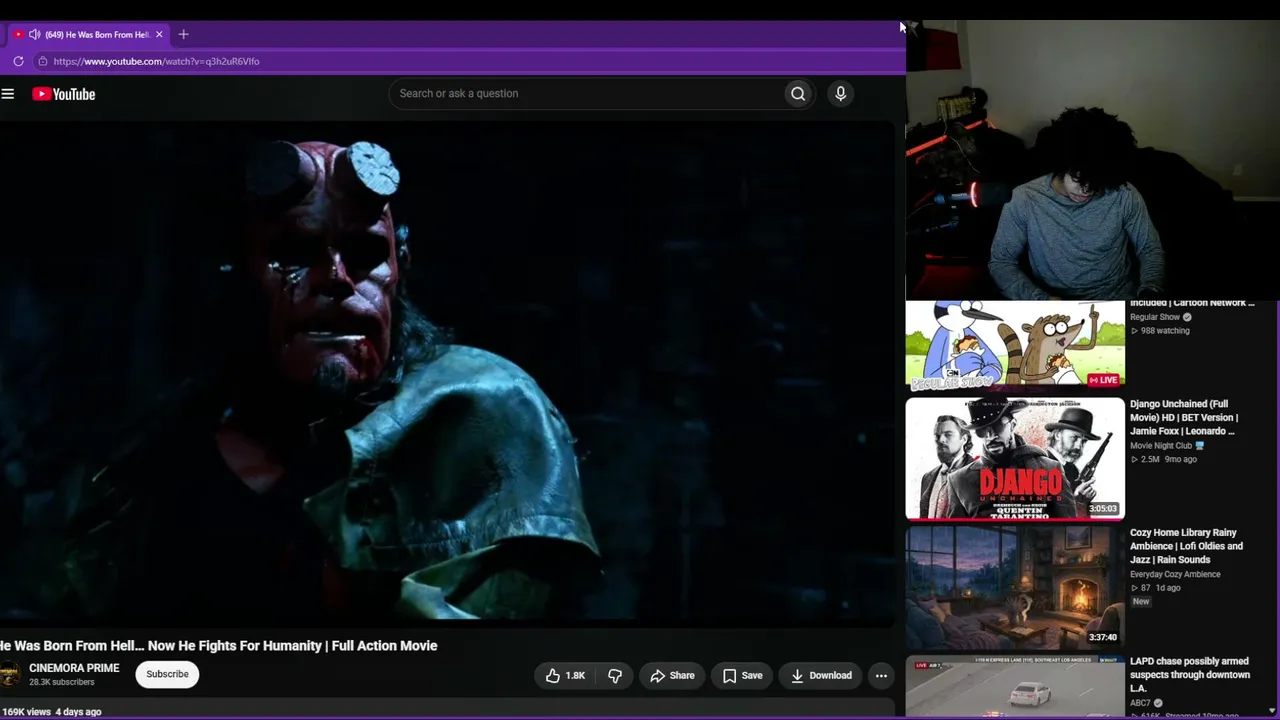
Task: Go to the YouTube home logo
Action: [x=63, y=94]
